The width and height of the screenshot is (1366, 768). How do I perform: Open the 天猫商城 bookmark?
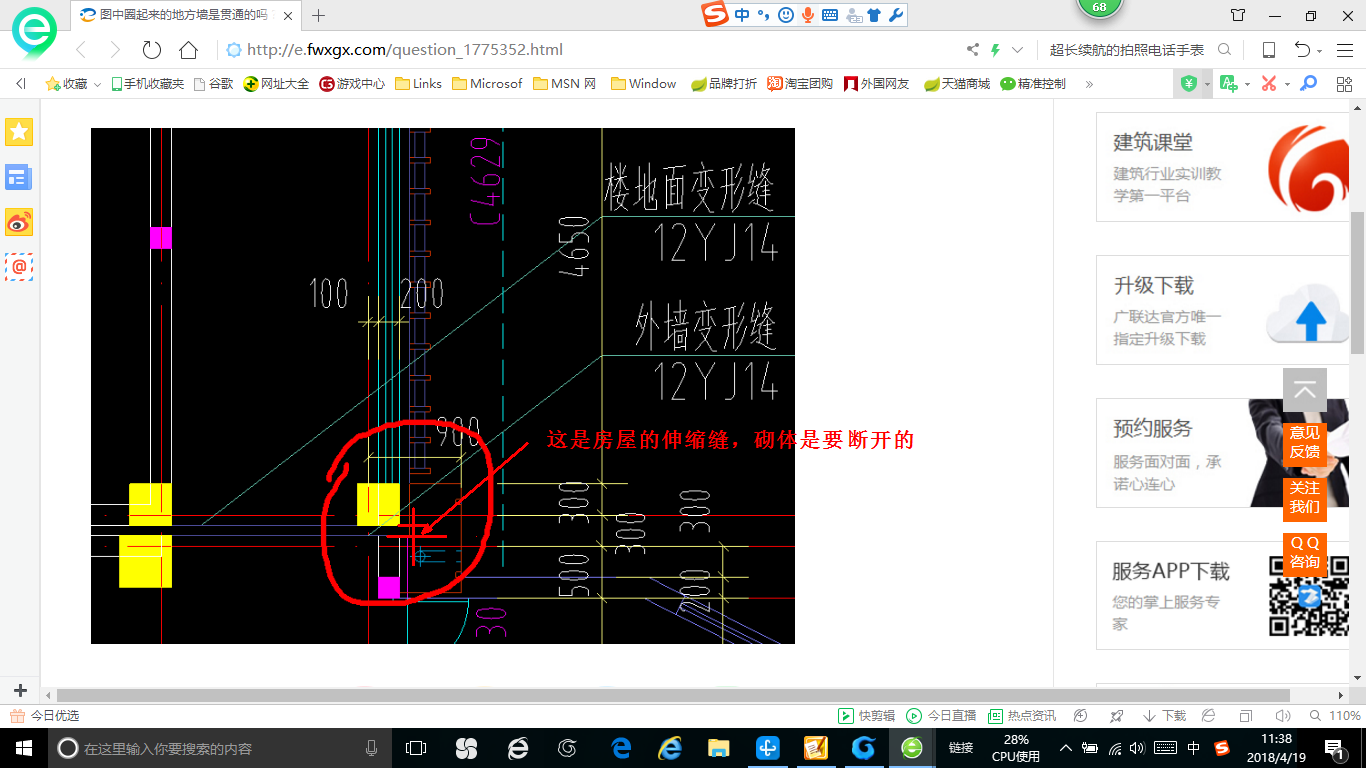click(x=957, y=84)
